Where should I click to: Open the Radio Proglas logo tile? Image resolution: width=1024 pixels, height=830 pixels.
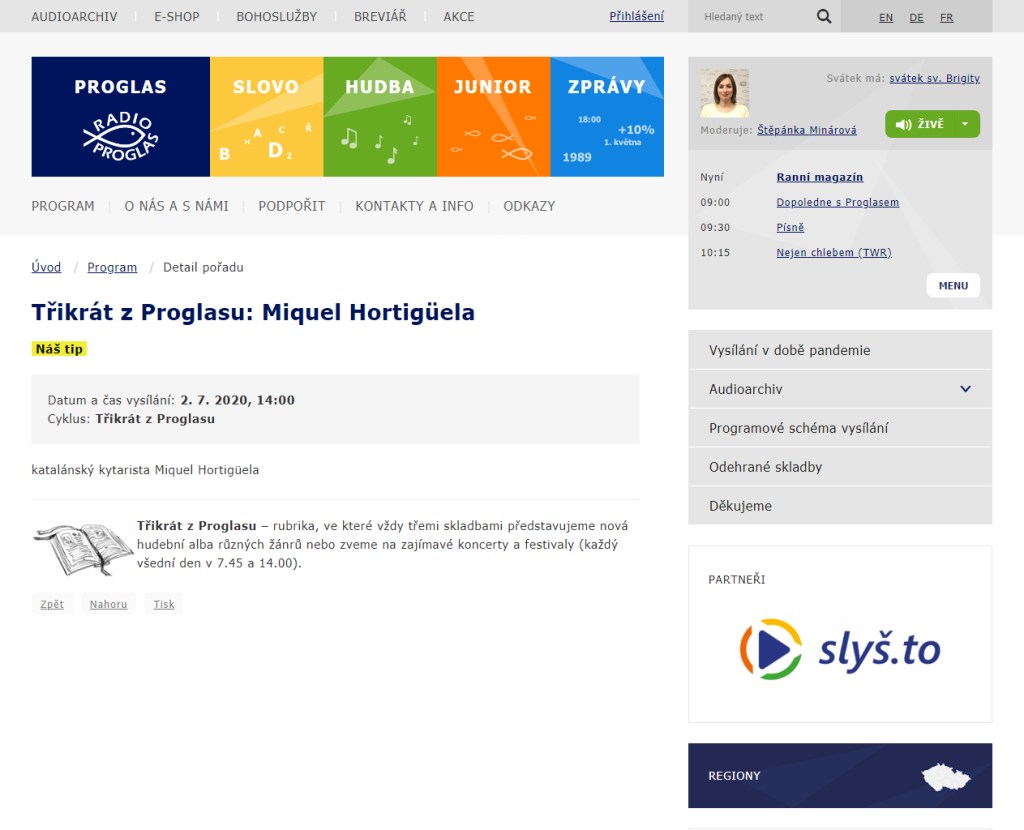click(x=120, y=117)
